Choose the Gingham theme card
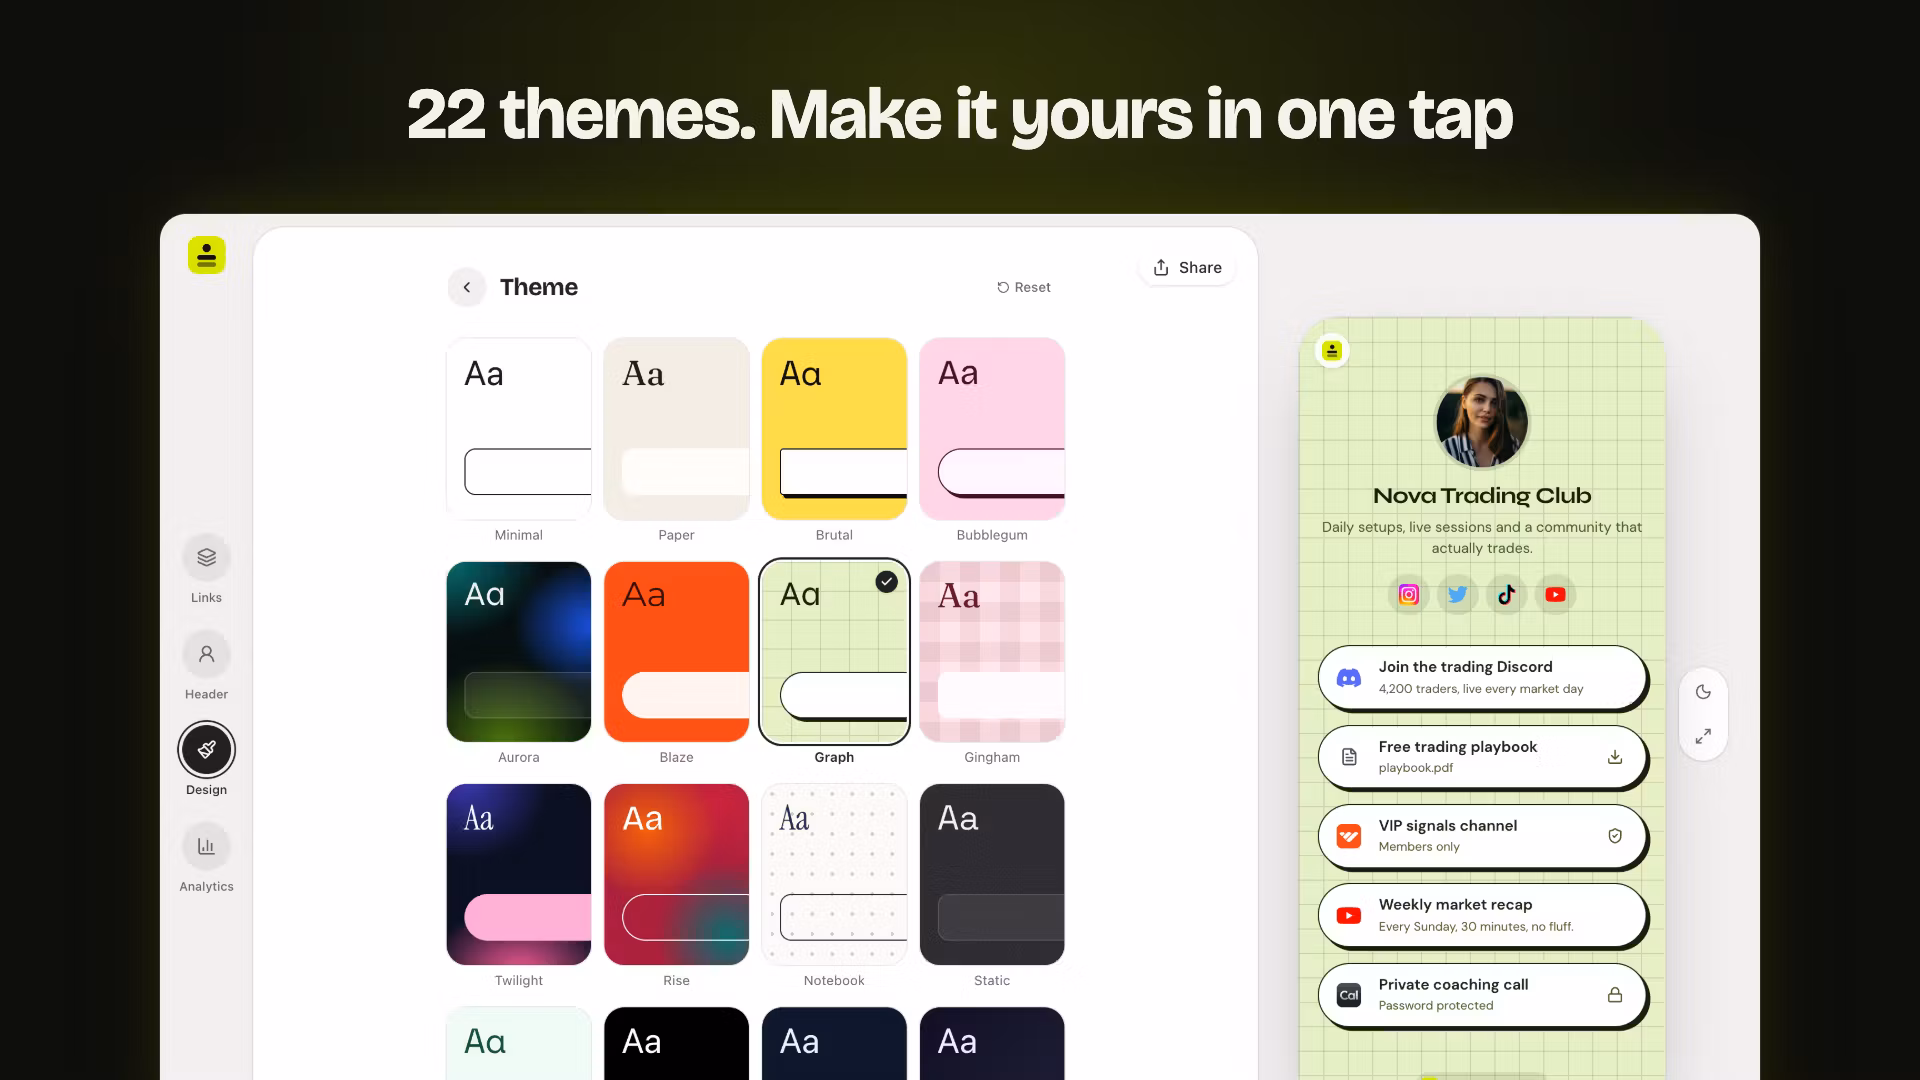The width and height of the screenshot is (1920, 1080). tap(992, 652)
